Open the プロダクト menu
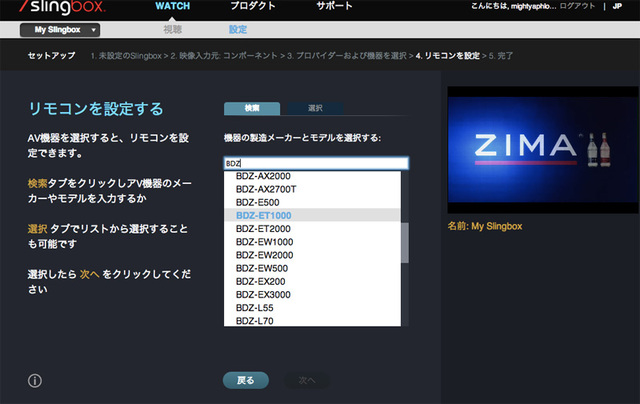 (x=253, y=6)
